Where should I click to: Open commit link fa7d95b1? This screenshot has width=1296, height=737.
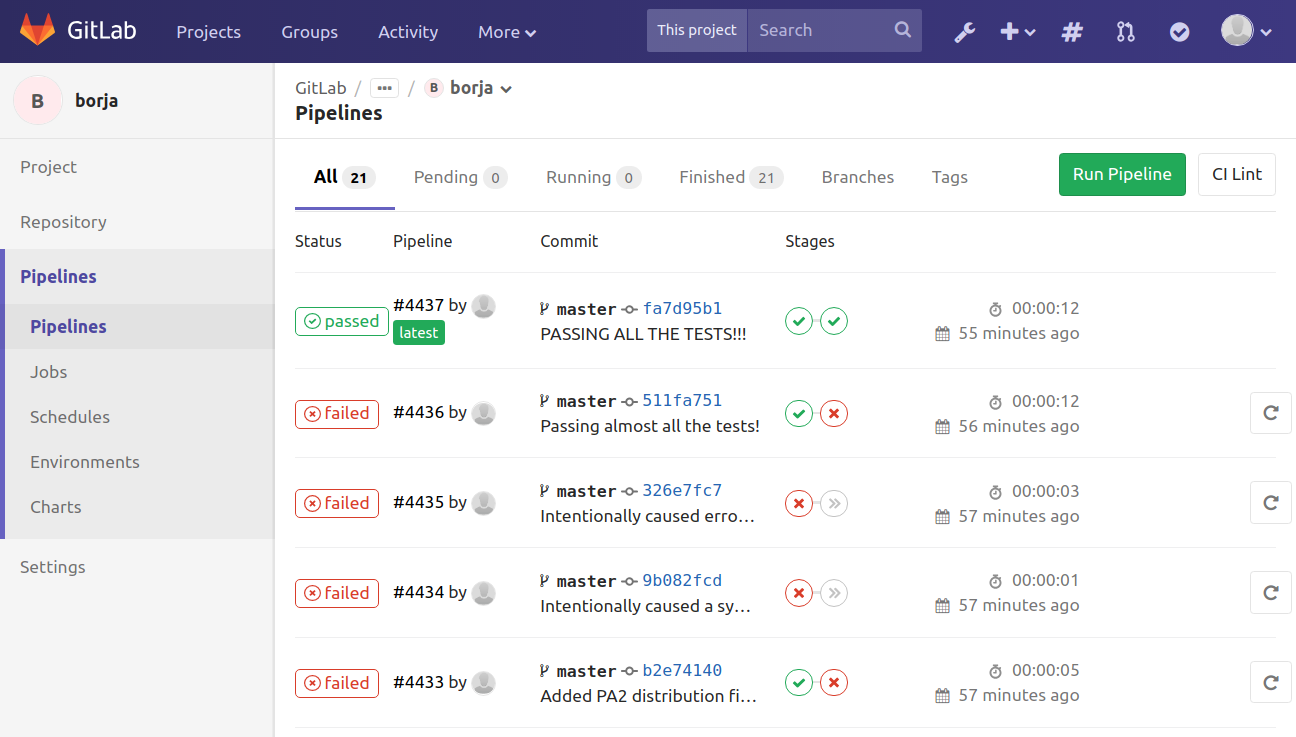click(682, 308)
